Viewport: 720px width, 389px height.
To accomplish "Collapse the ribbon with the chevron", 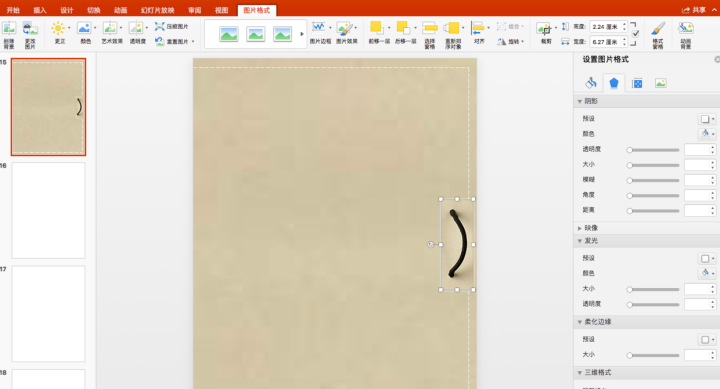I will click(714, 10).
